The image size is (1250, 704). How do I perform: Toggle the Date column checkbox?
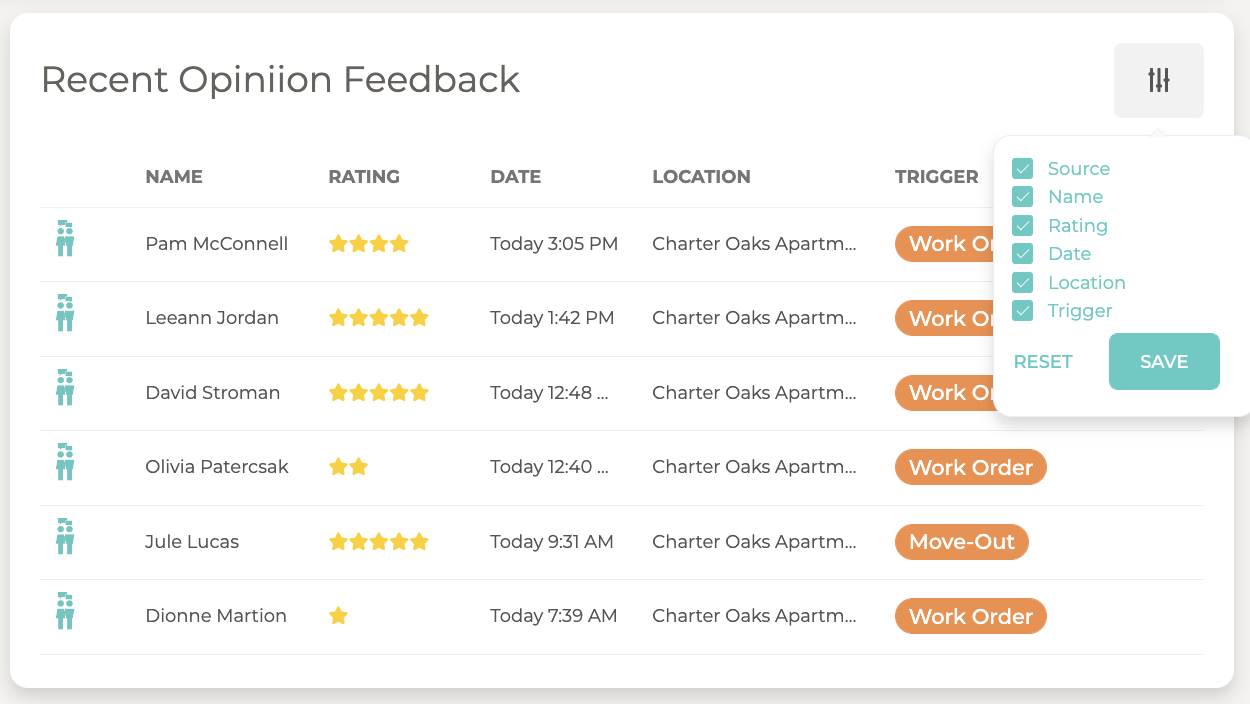[x=1022, y=254]
